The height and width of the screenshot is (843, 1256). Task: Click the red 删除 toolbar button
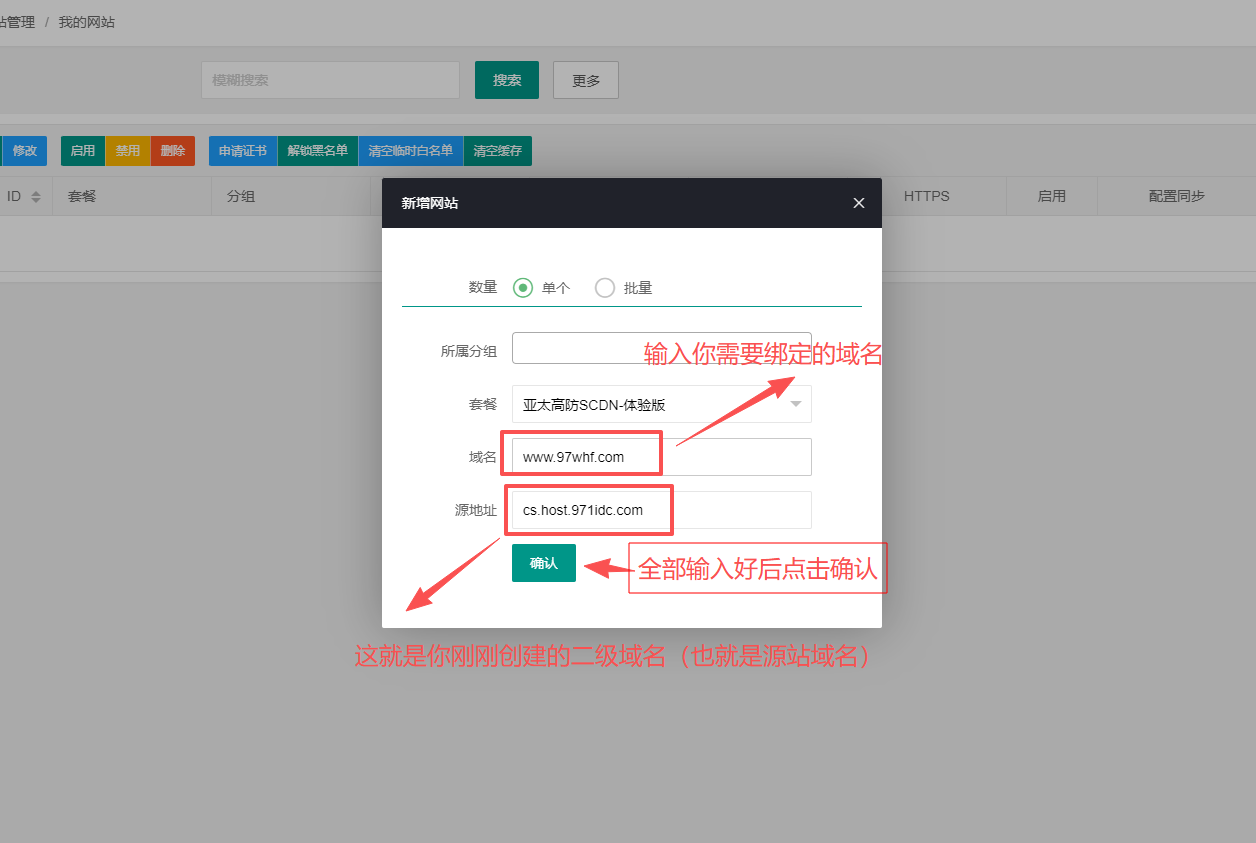pos(173,151)
